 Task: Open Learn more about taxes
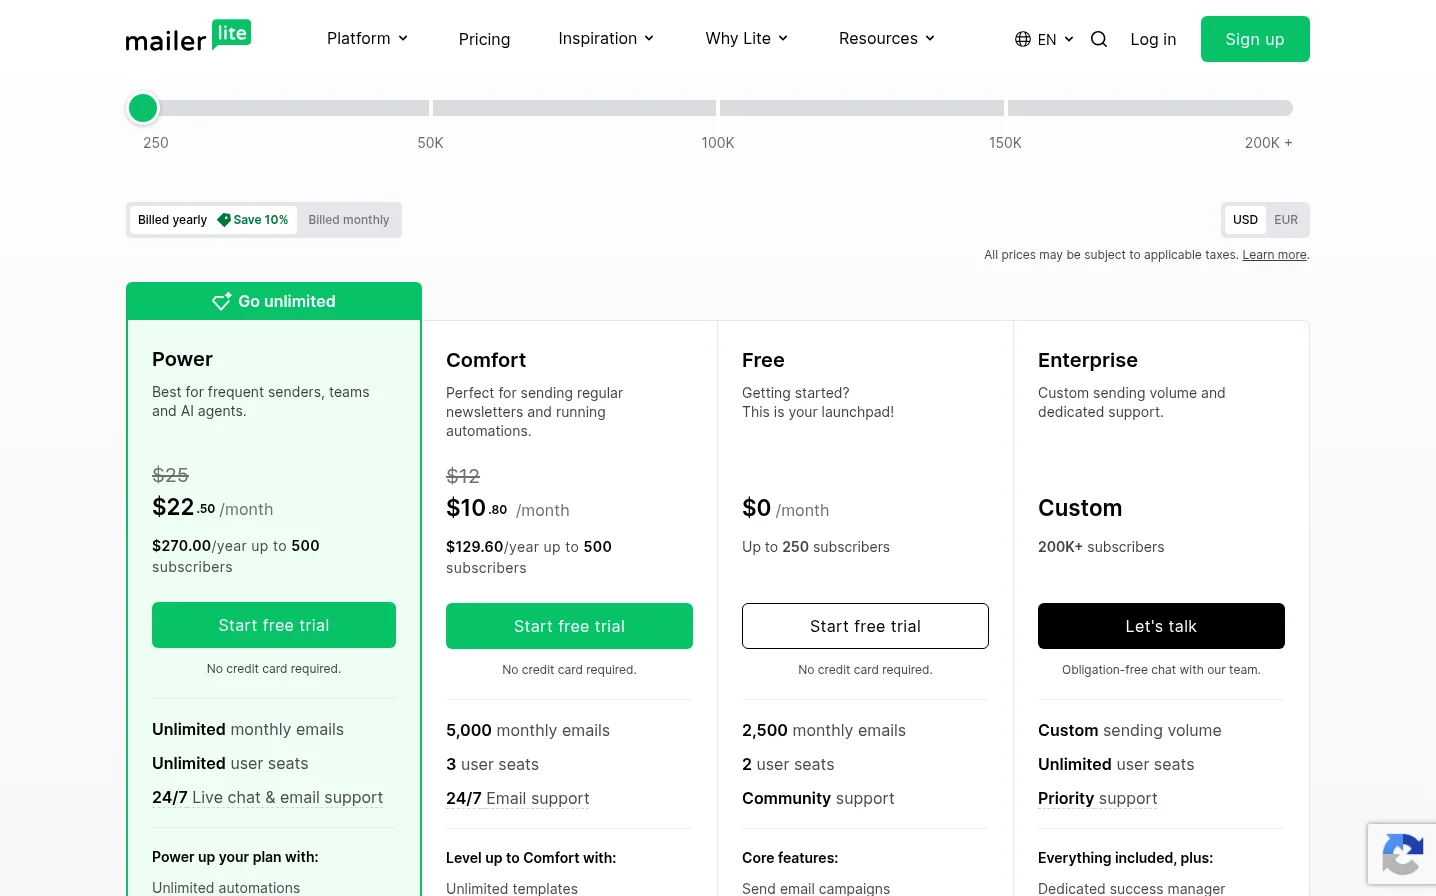coord(1274,255)
